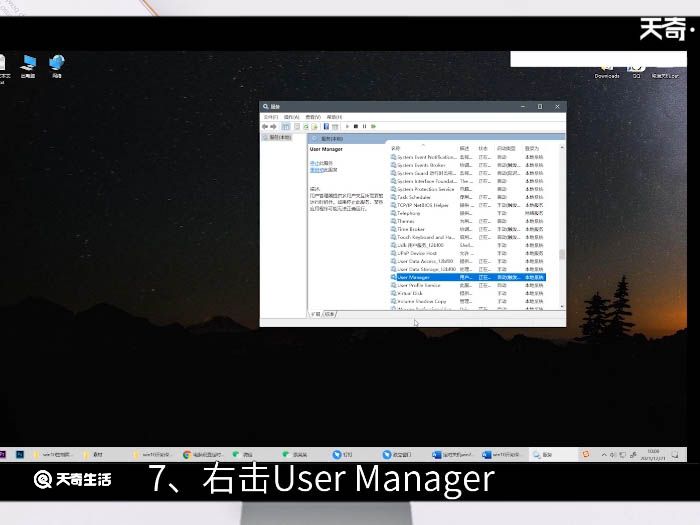Open the File (文件) menu
Viewport: 700px width, 525px height.
click(x=271, y=117)
